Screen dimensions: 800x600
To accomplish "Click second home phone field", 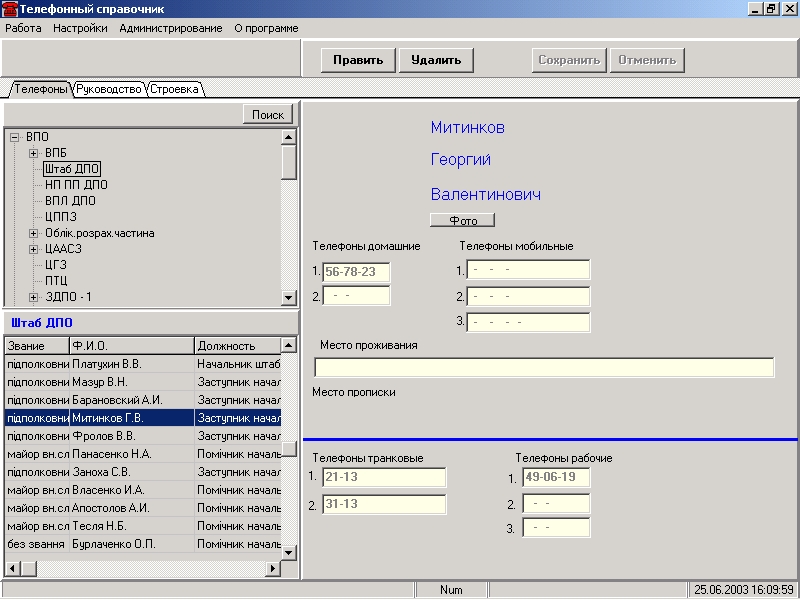I will 356,296.
